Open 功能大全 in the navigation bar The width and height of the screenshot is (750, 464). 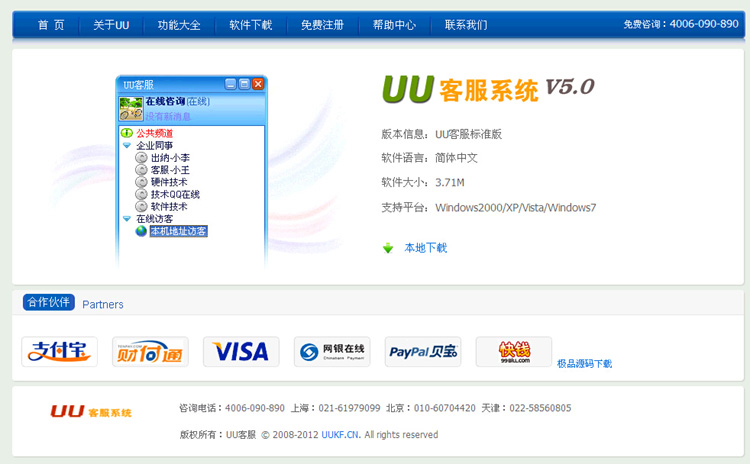179,25
